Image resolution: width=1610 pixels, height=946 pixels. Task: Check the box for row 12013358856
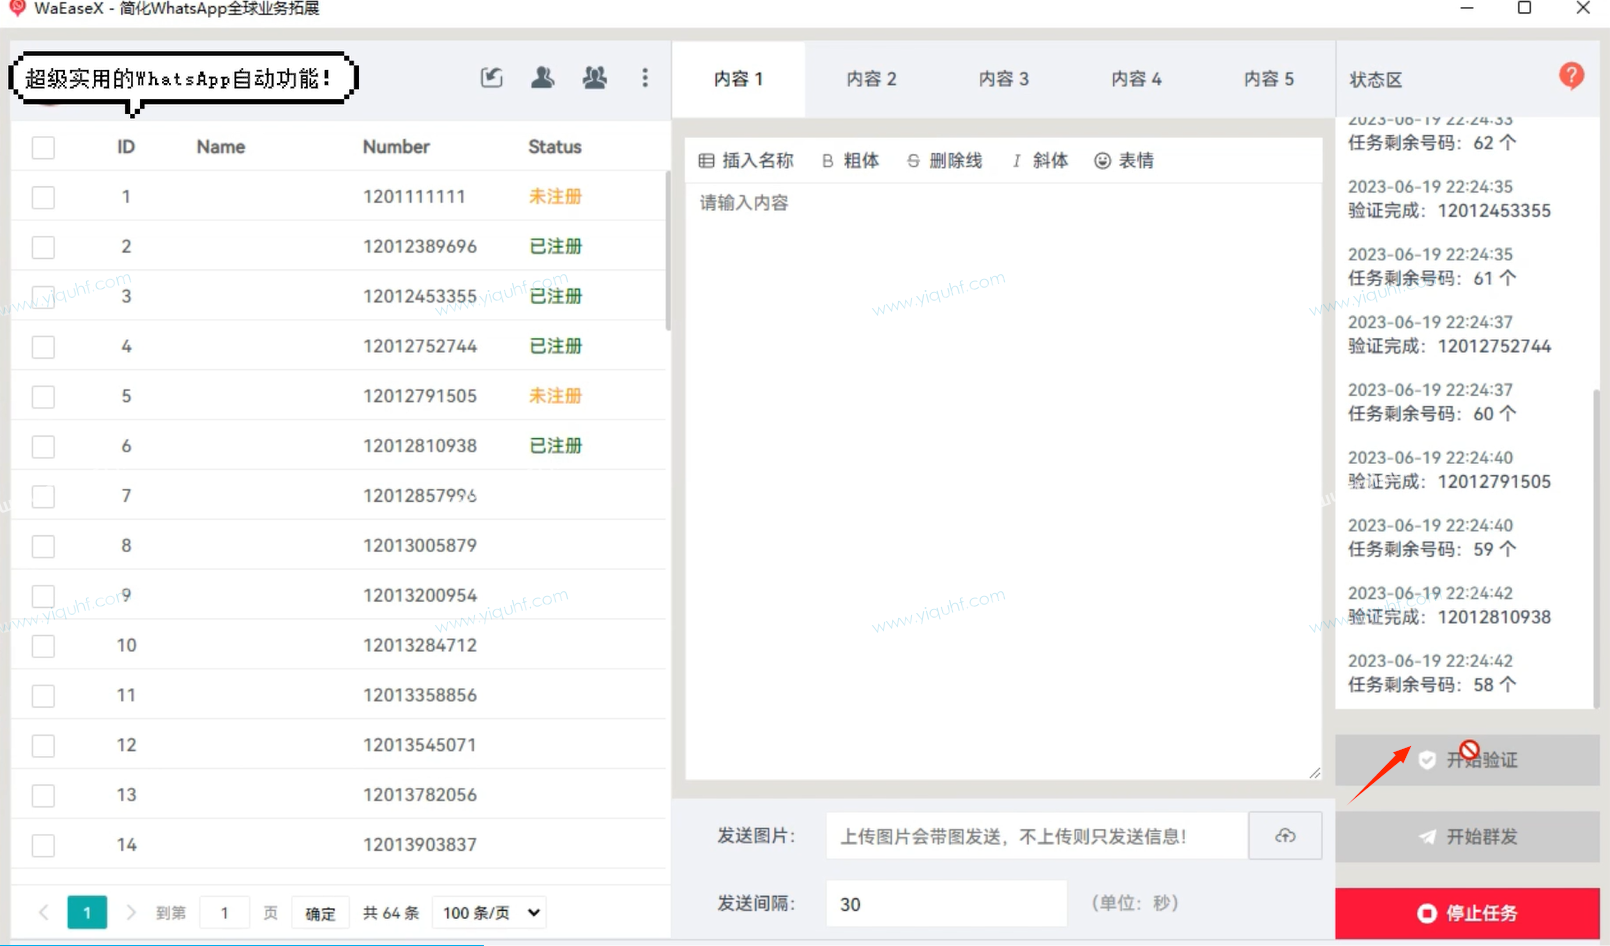(x=43, y=696)
